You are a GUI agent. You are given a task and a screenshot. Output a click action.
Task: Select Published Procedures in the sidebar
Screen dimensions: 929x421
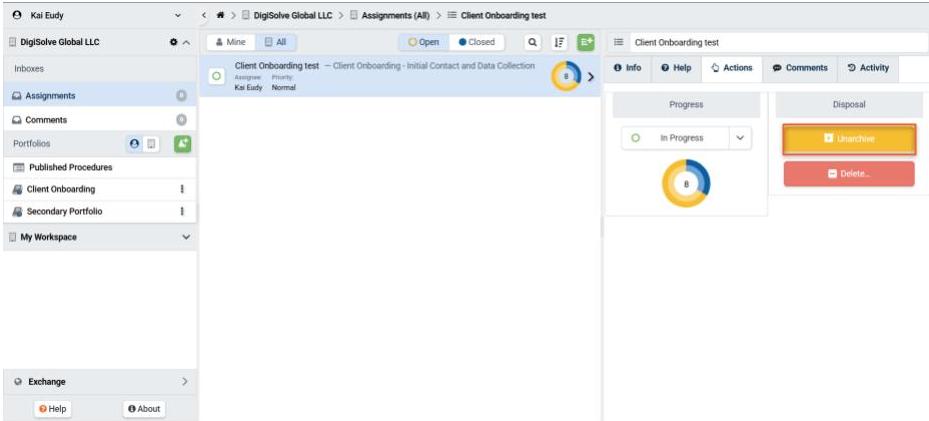pyautogui.click(x=70, y=167)
